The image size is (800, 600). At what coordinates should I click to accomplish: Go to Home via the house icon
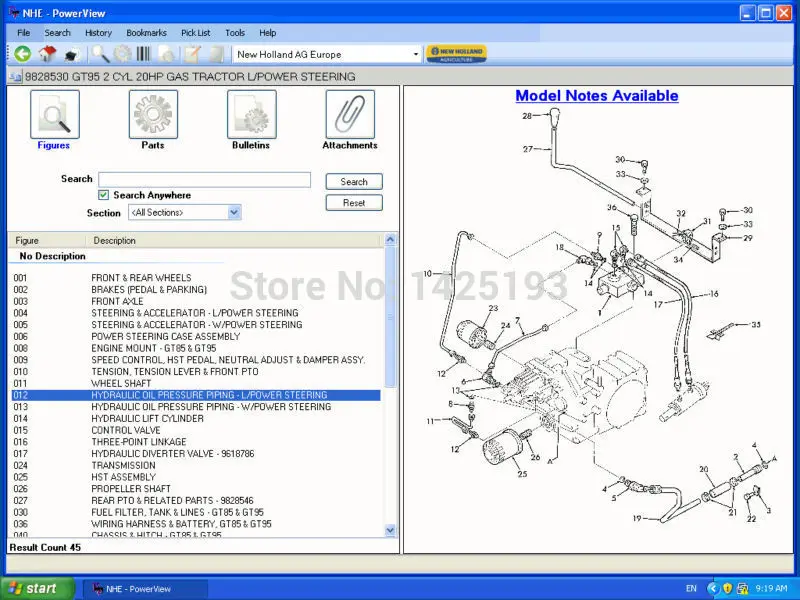coord(47,54)
